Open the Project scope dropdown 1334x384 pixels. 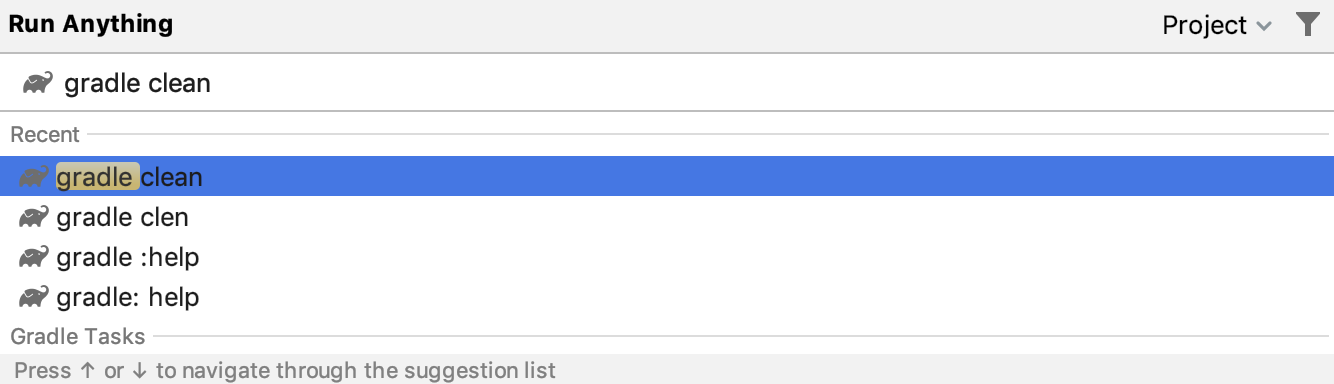pos(1217,25)
